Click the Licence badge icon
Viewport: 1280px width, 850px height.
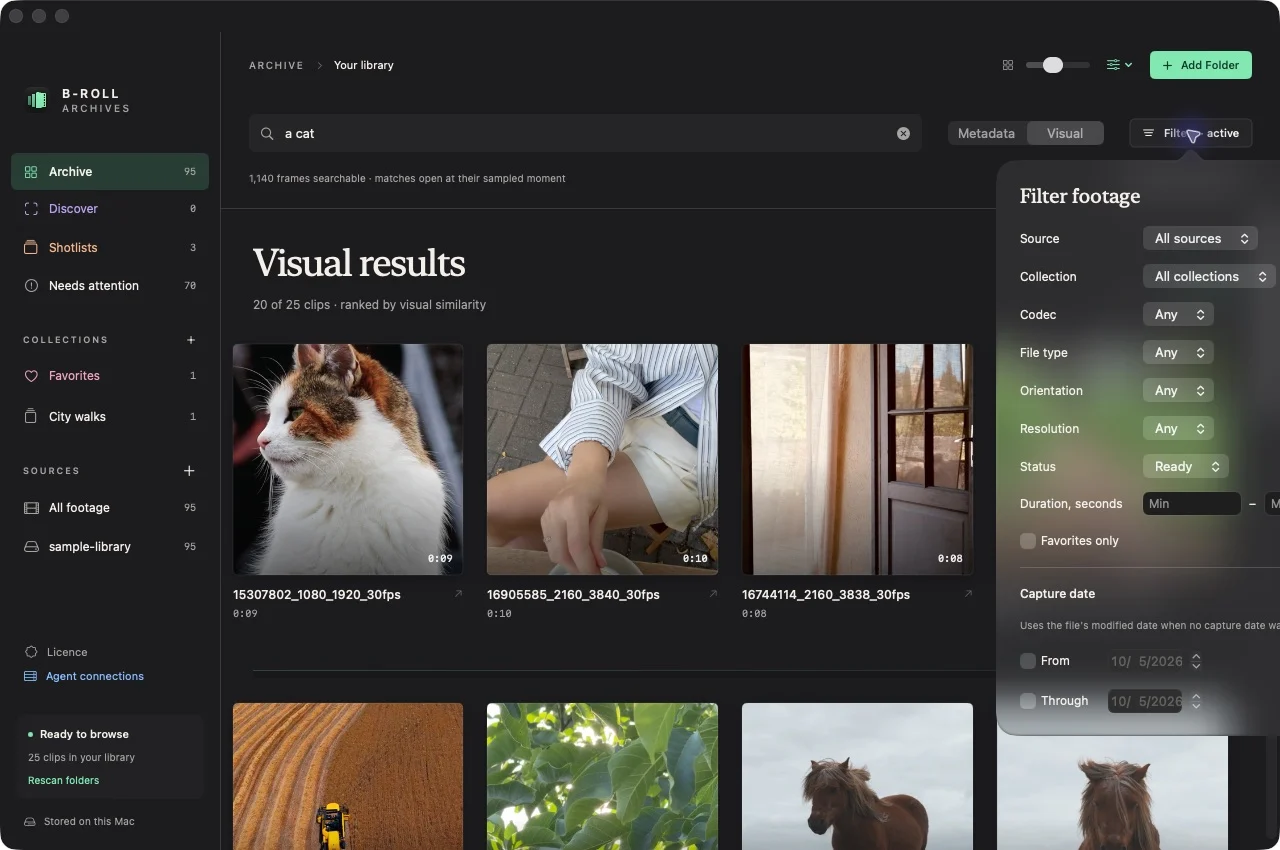pos(31,652)
